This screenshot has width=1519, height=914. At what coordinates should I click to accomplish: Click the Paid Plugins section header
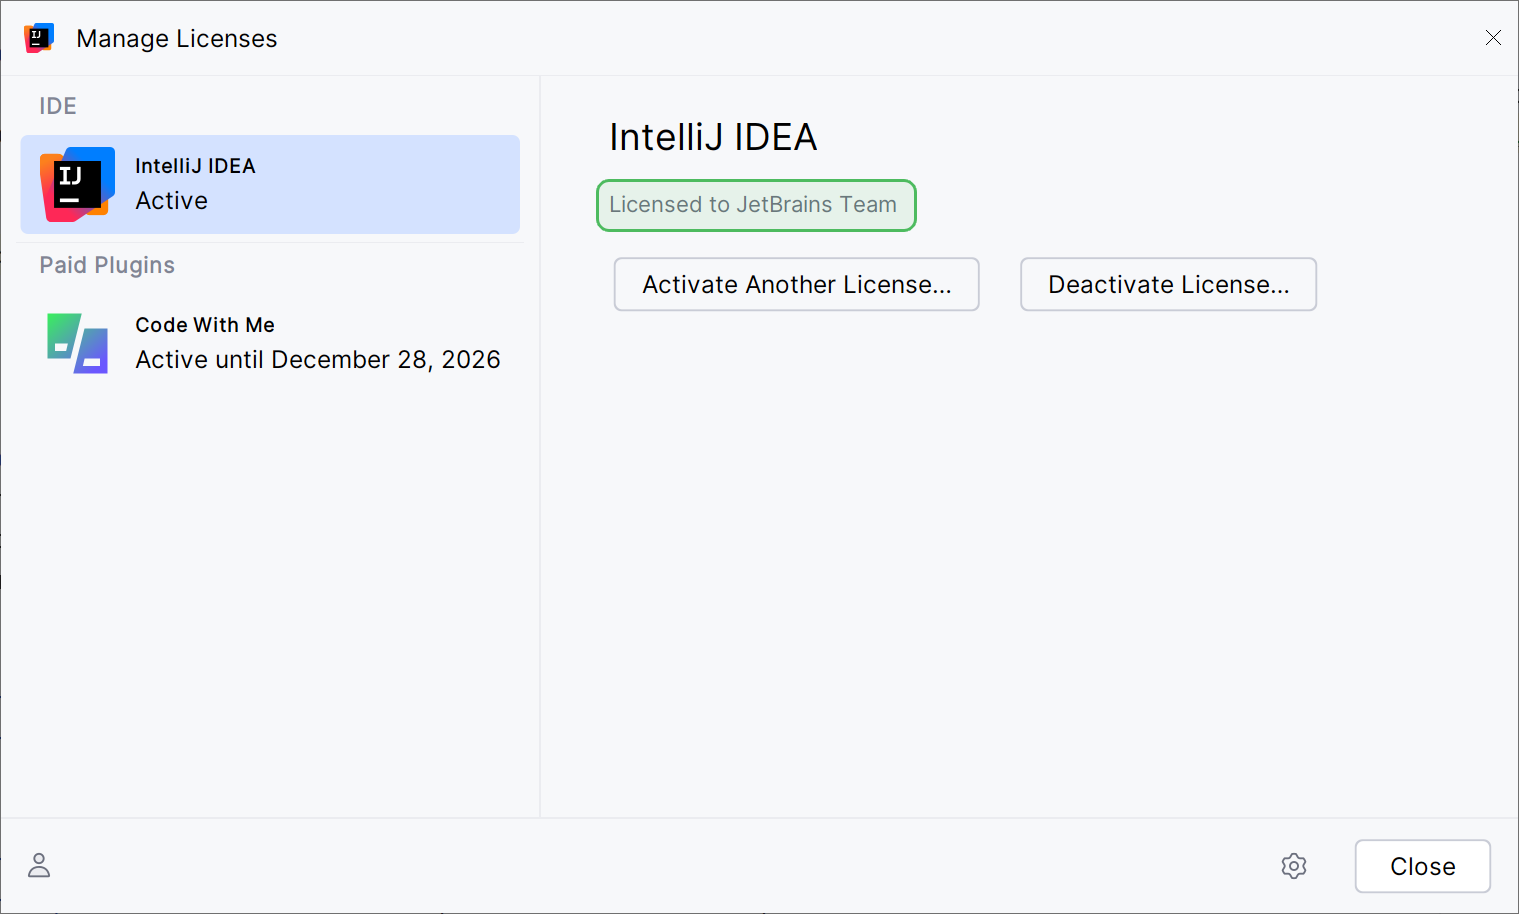107,265
